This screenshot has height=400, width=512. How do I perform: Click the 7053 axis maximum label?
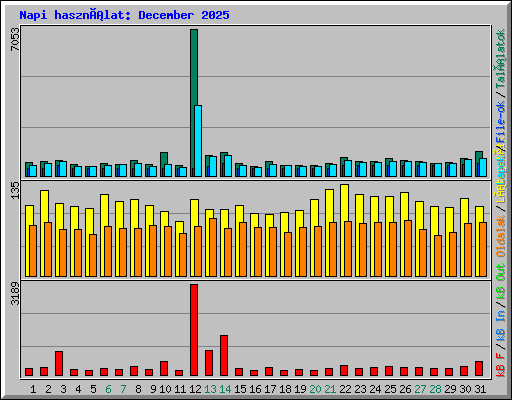(15, 39)
